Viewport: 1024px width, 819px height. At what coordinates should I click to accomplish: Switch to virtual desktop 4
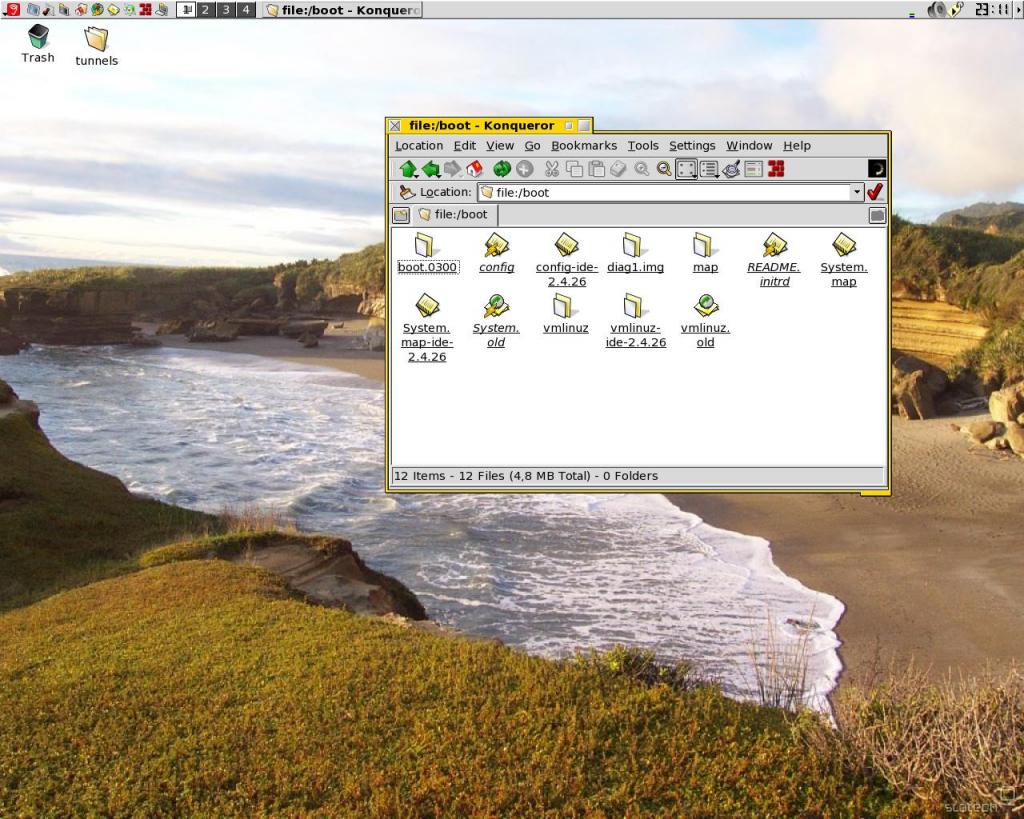pyautogui.click(x=246, y=9)
